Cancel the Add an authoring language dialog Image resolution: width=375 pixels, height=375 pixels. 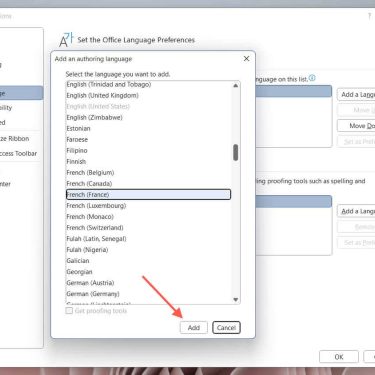(x=226, y=328)
